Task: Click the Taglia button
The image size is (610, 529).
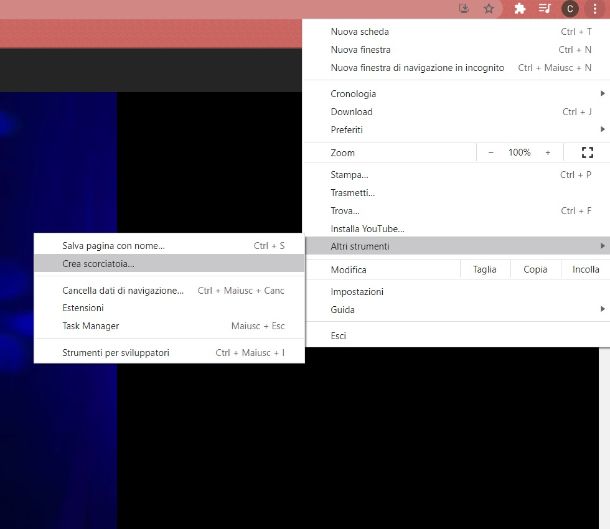Action: click(485, 270)
